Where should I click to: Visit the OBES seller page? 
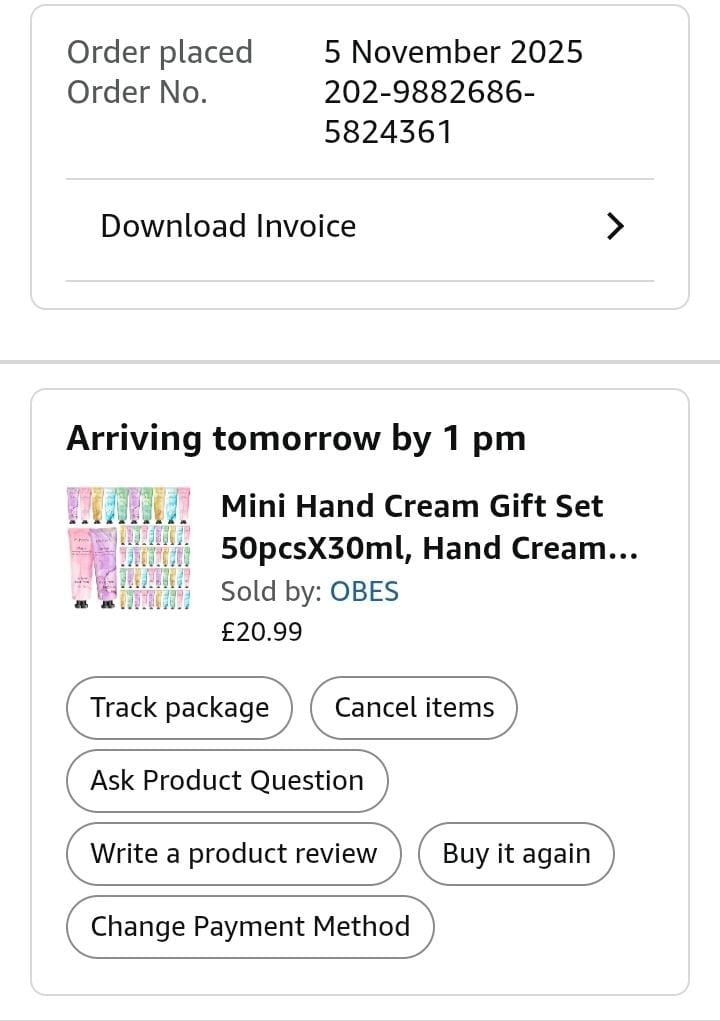click(x=364, y=591)
